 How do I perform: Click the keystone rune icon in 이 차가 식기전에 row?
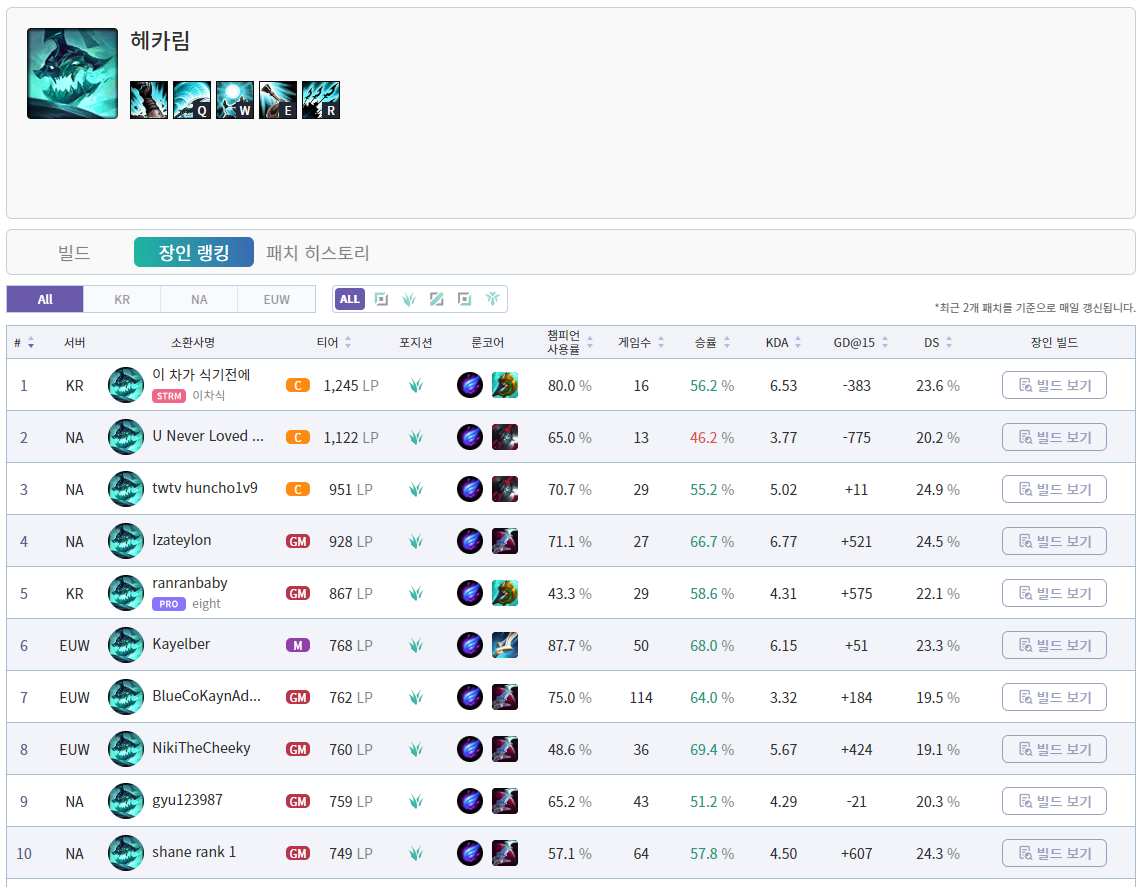[470, 385]
